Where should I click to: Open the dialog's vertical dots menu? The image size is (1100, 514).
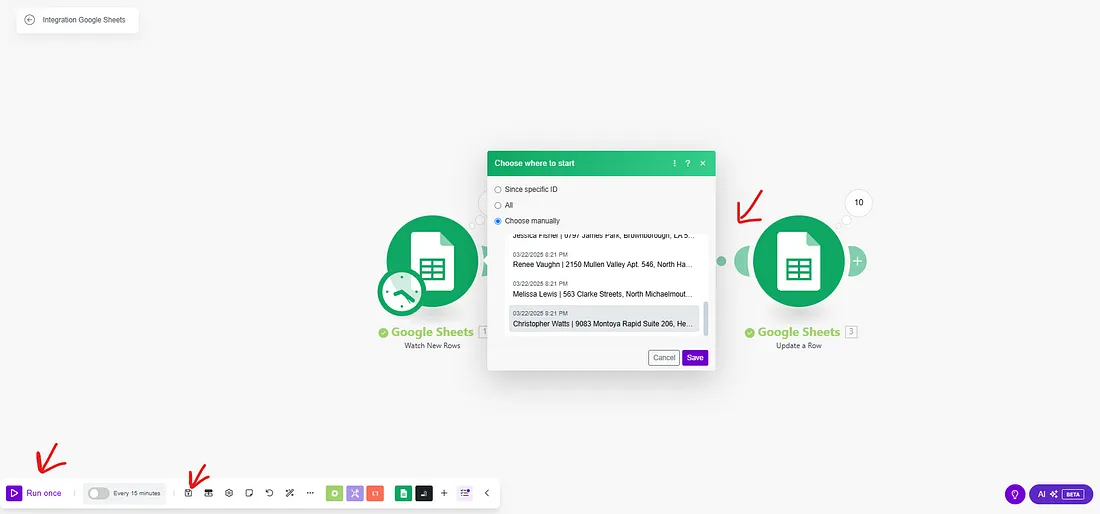point(675,163)
